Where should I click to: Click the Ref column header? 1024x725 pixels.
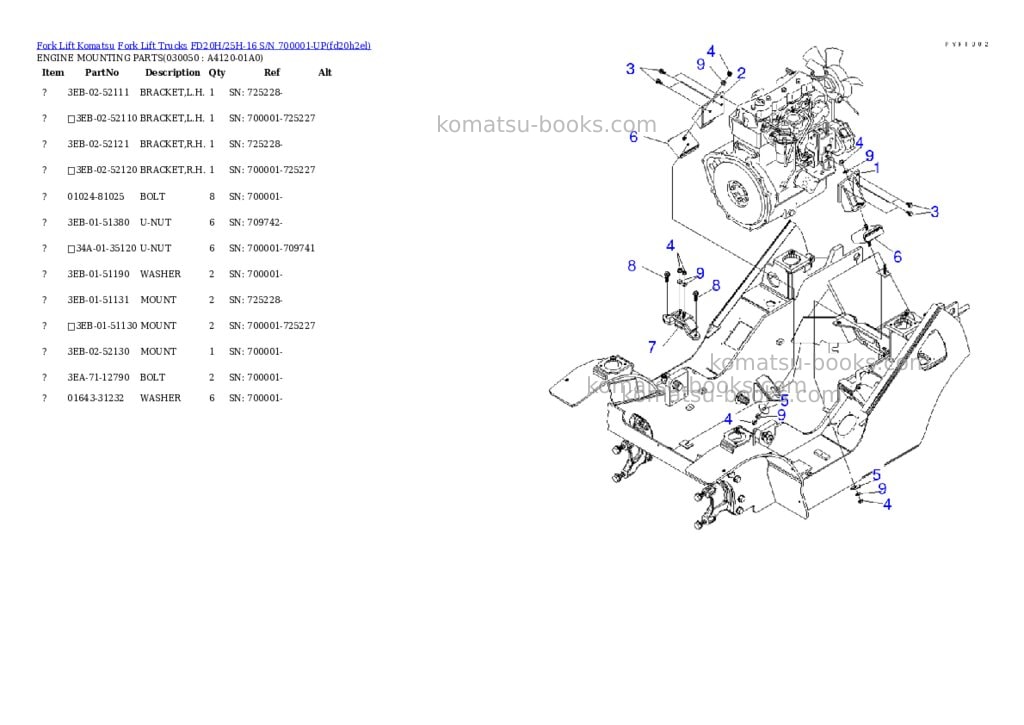pos(272,72)
